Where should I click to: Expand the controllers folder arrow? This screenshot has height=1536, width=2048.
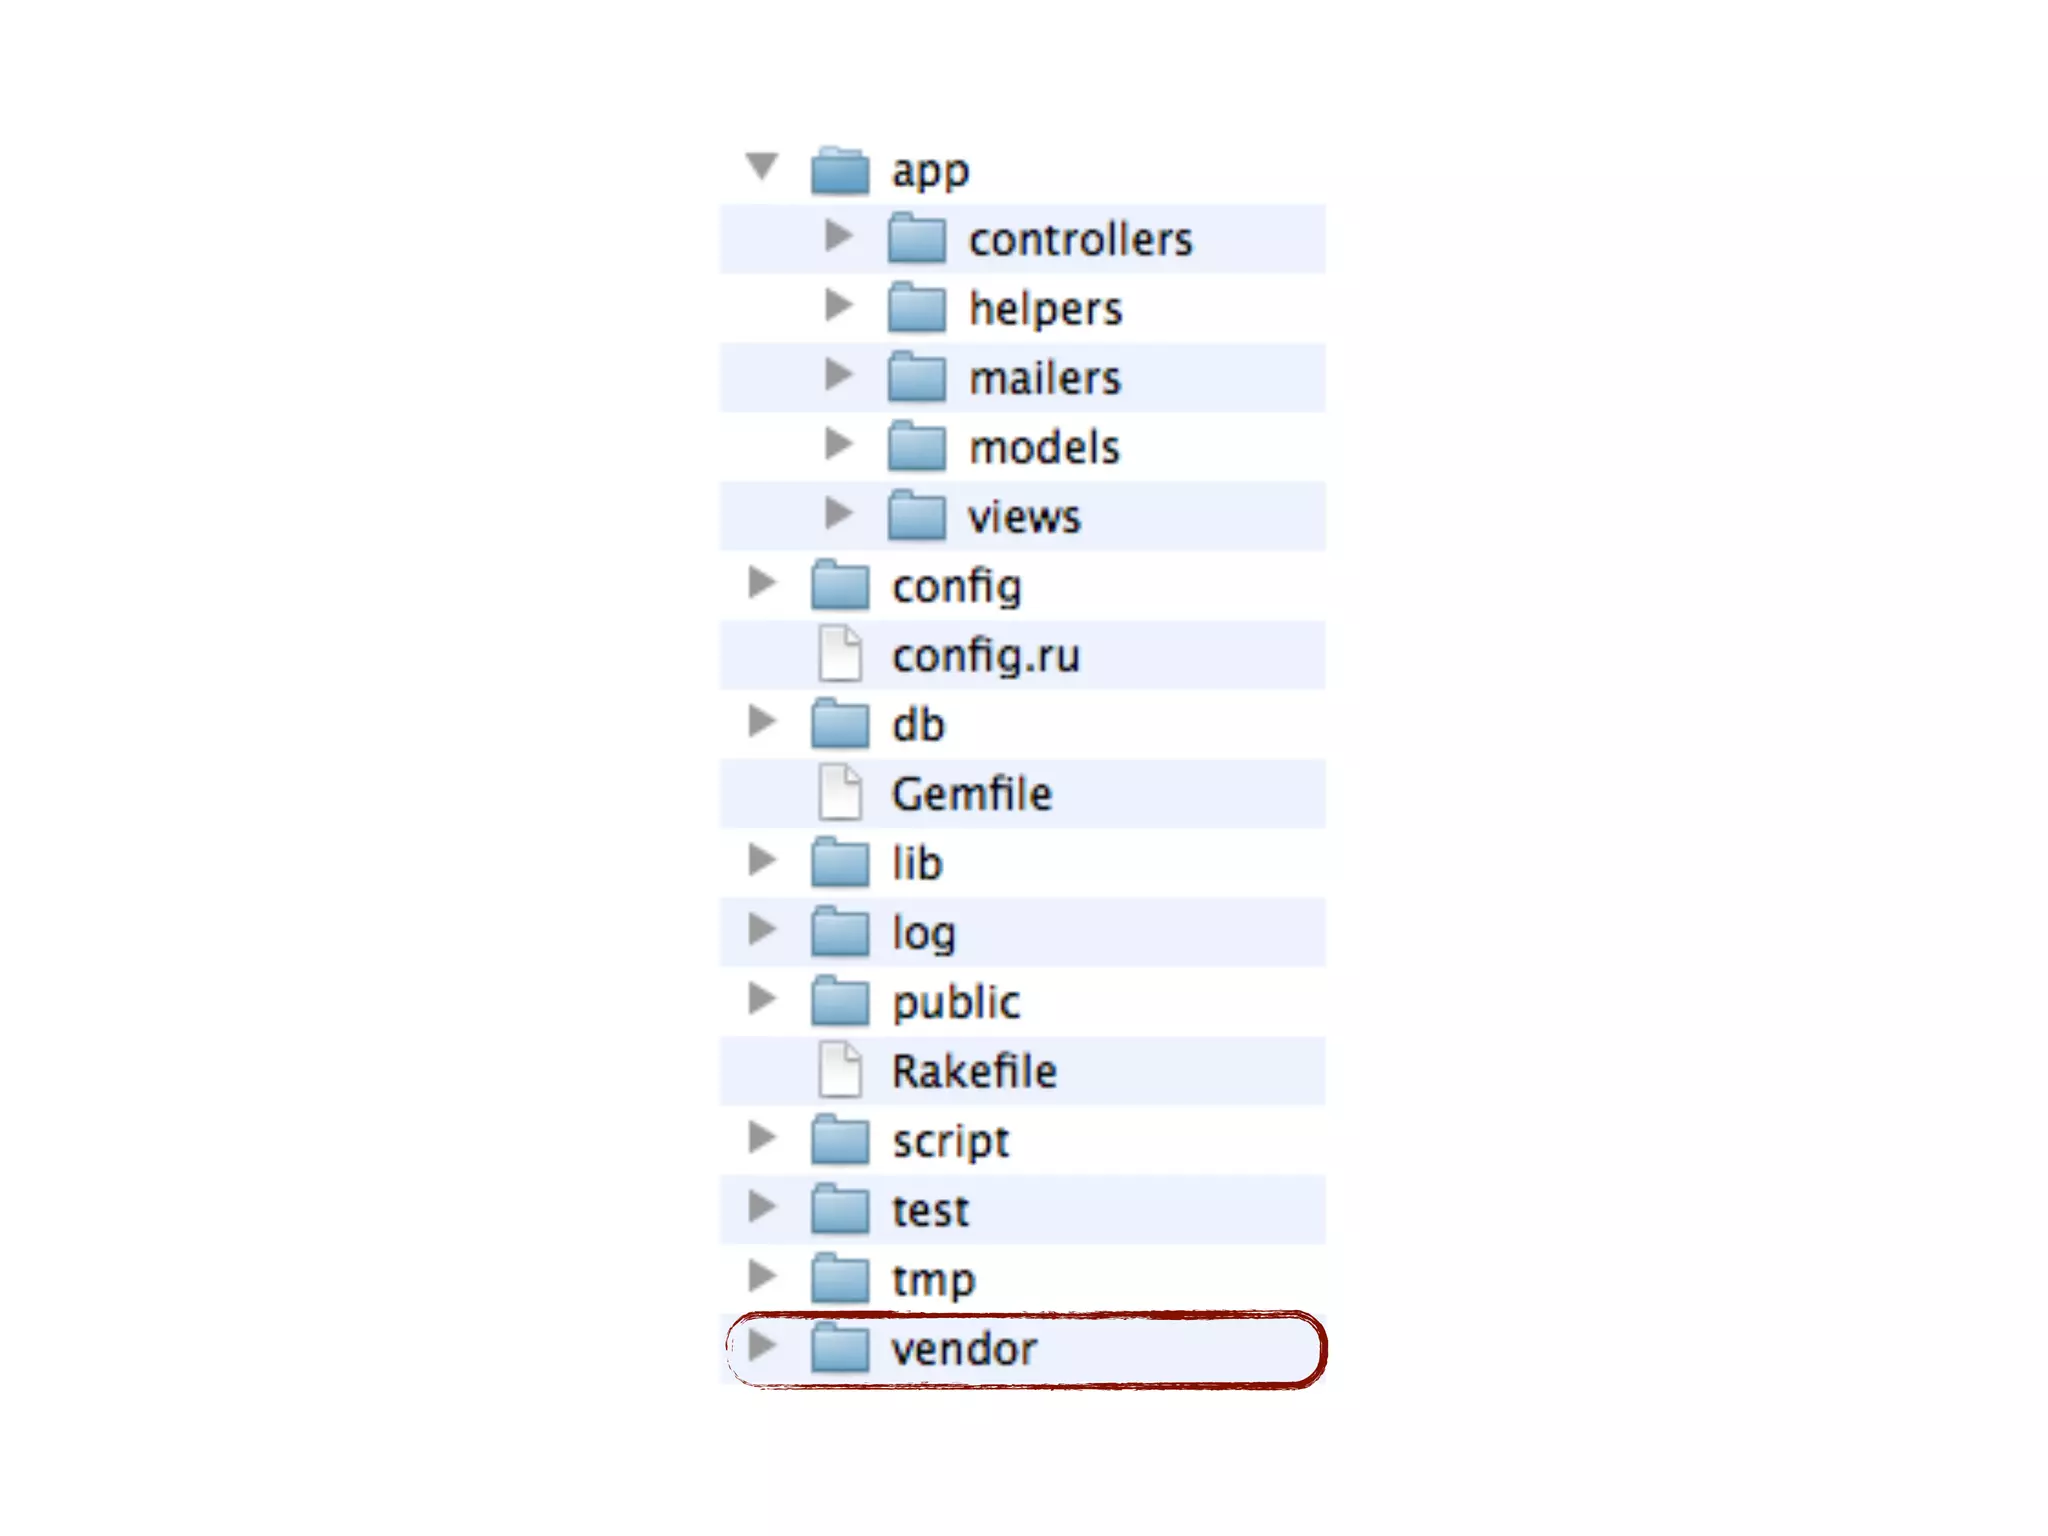(838, 236)
